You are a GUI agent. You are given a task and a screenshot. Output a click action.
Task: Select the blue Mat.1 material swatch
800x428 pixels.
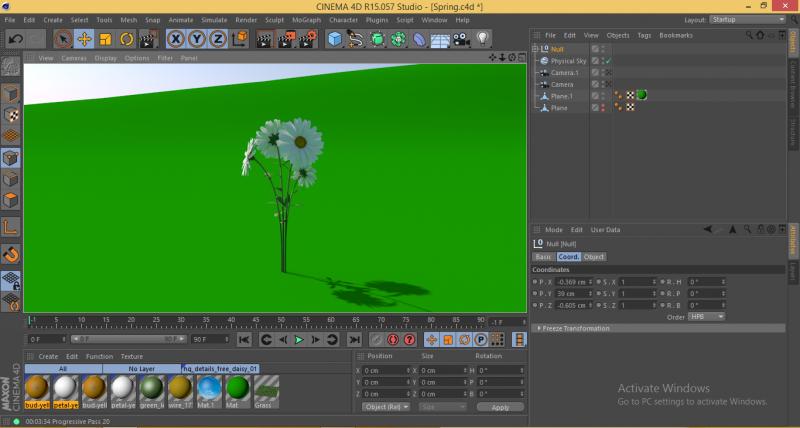(208, 389)
